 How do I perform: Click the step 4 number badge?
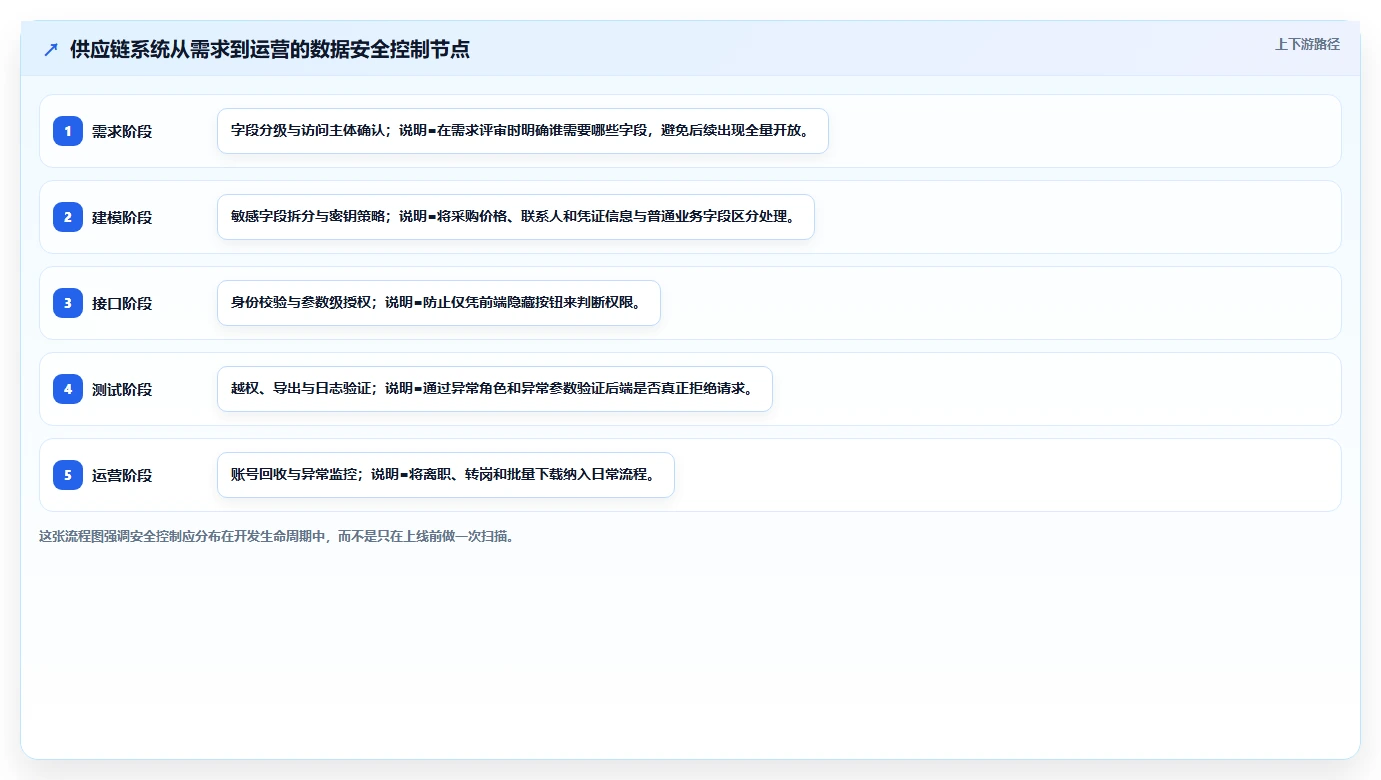click(68, 389)
